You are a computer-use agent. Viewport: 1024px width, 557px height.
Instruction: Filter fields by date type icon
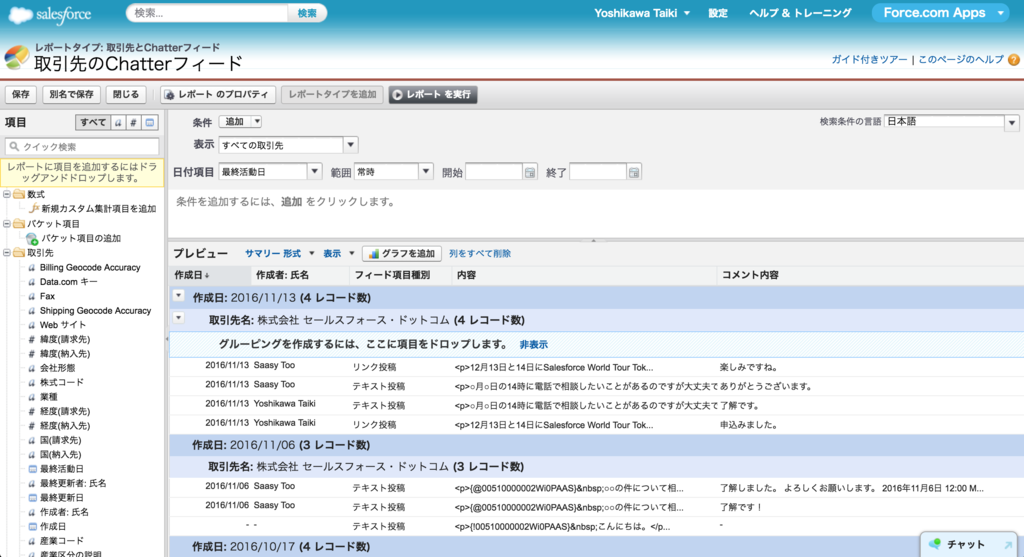coord(150,123)
